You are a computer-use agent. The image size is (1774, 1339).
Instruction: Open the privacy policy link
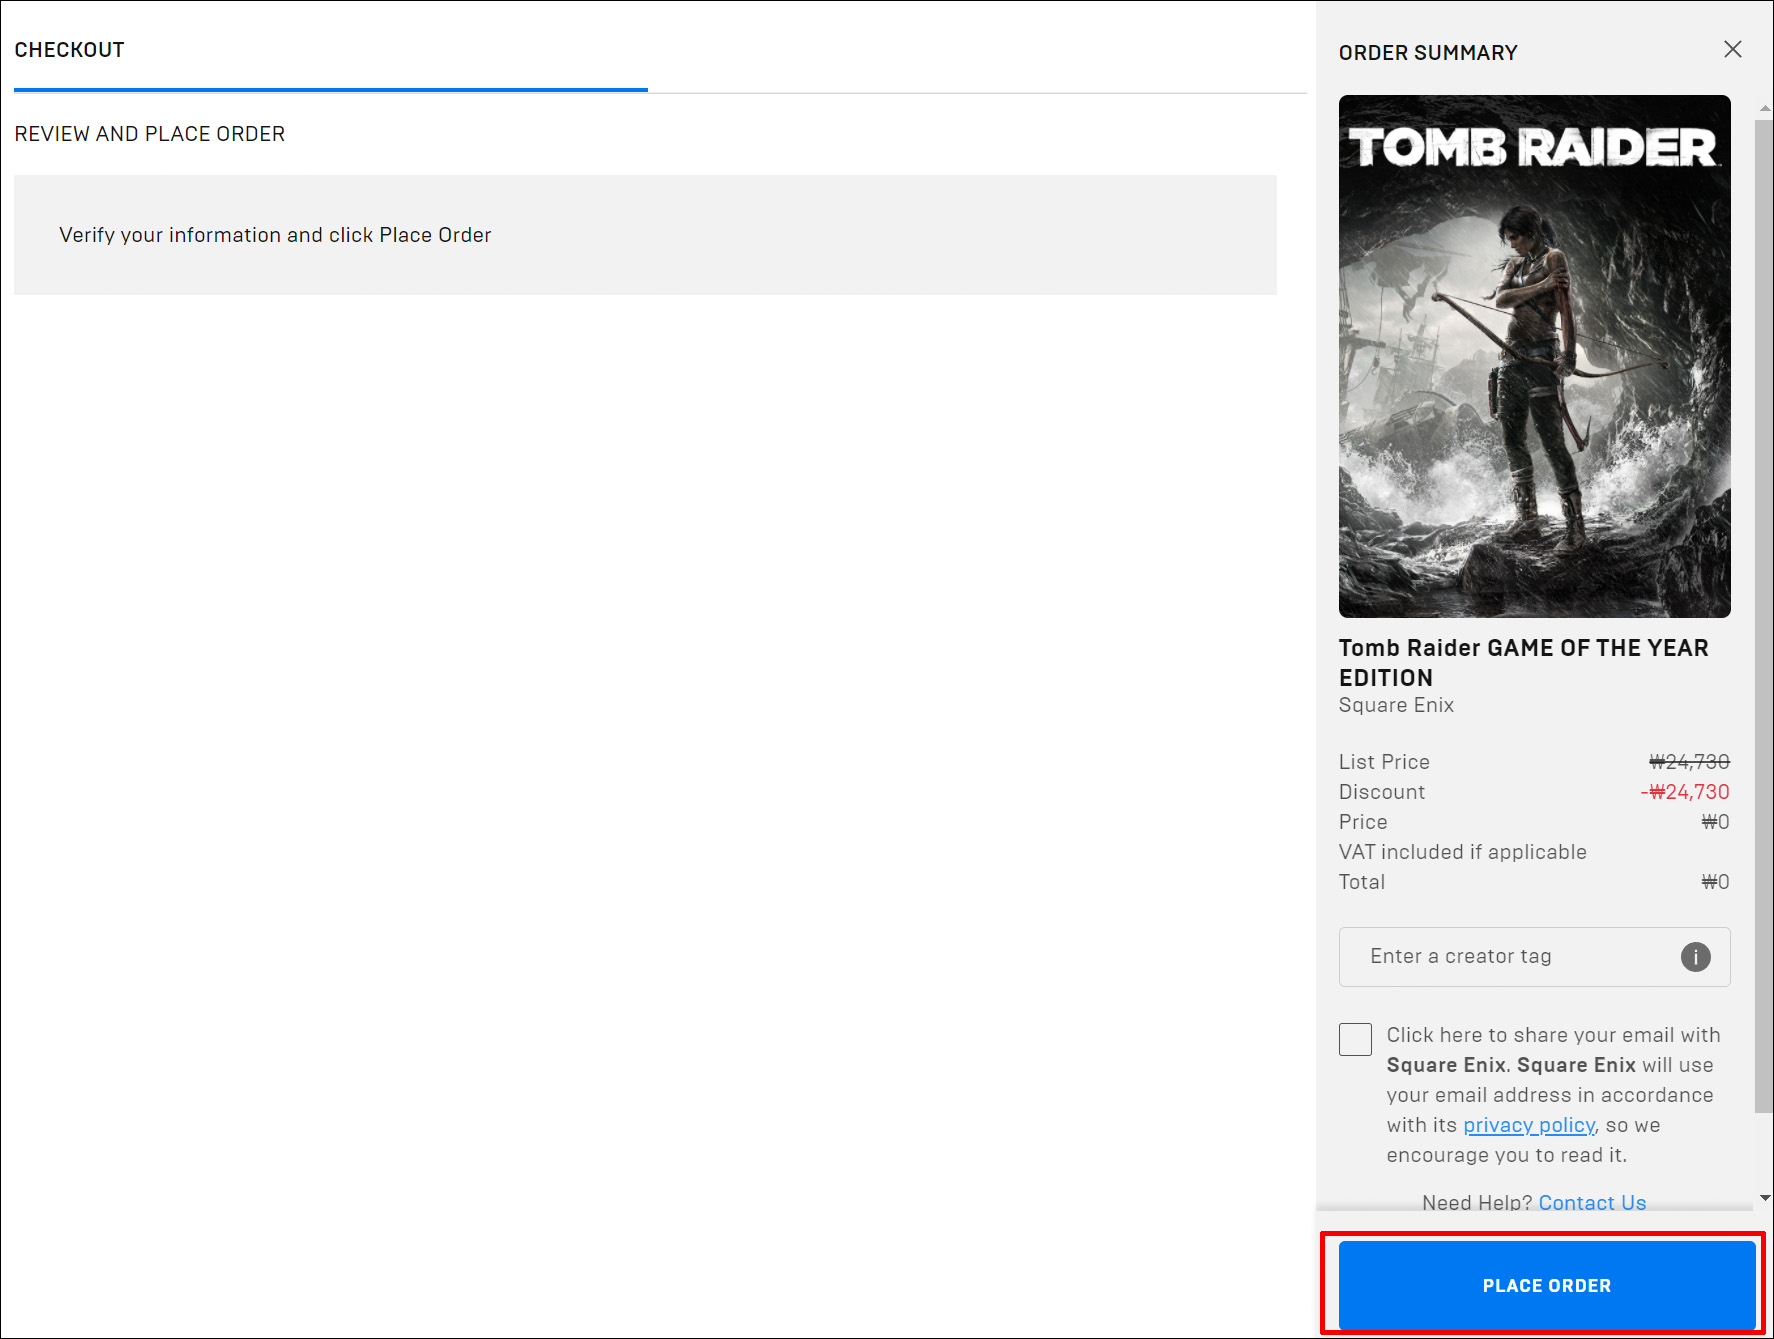point(1529,1125)
